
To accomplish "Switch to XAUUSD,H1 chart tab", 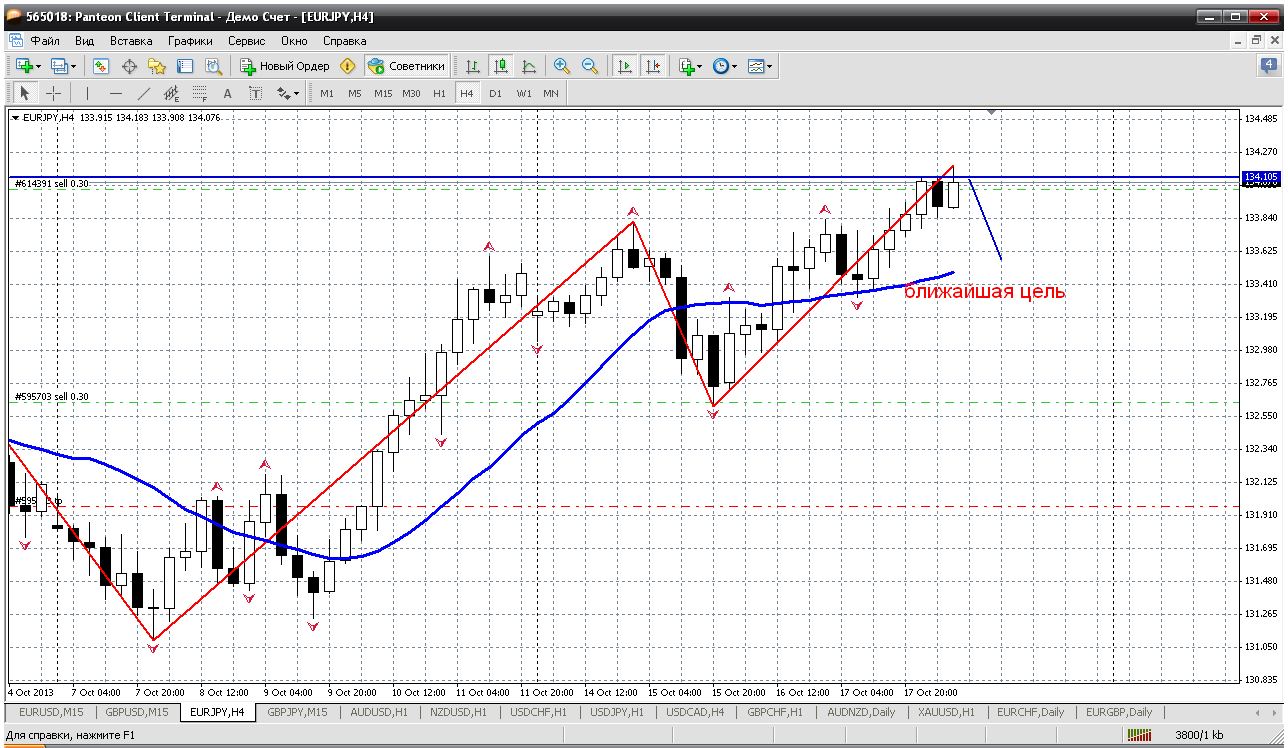I will tap(947, 712).
